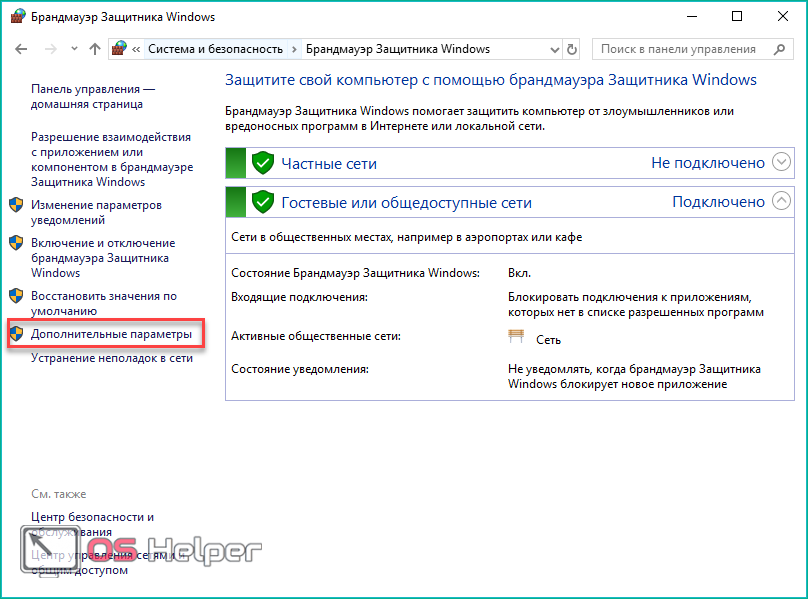Click the green shield next to 'Частные сети'
Image resolution: width=808 pixels, height=599 pixels.
[x=263, y=163]
